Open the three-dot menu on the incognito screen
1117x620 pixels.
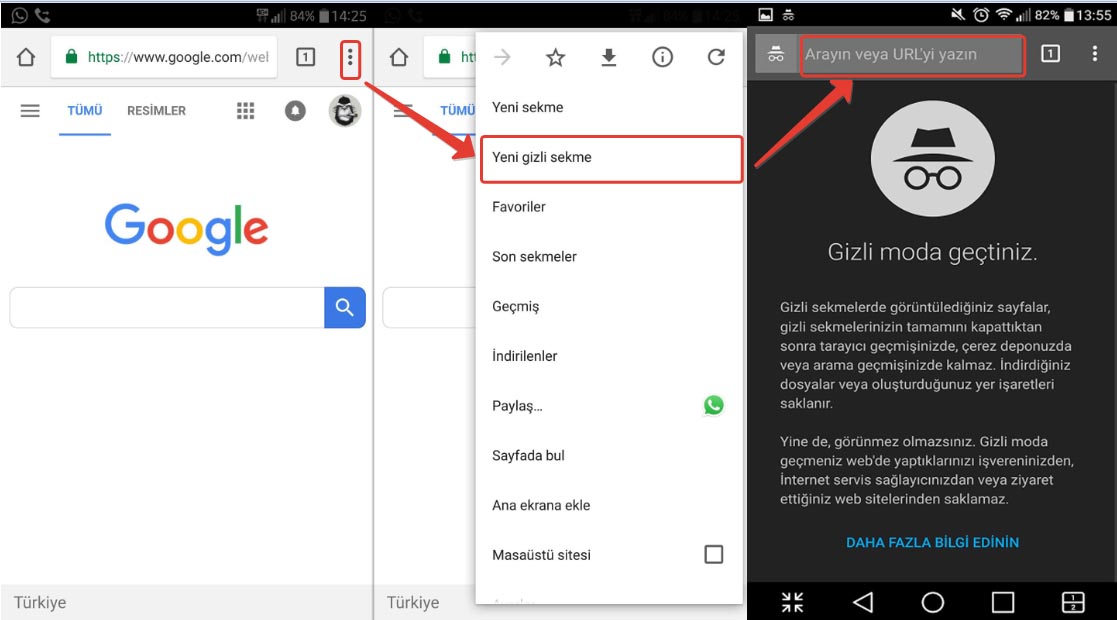[1095, 54]
